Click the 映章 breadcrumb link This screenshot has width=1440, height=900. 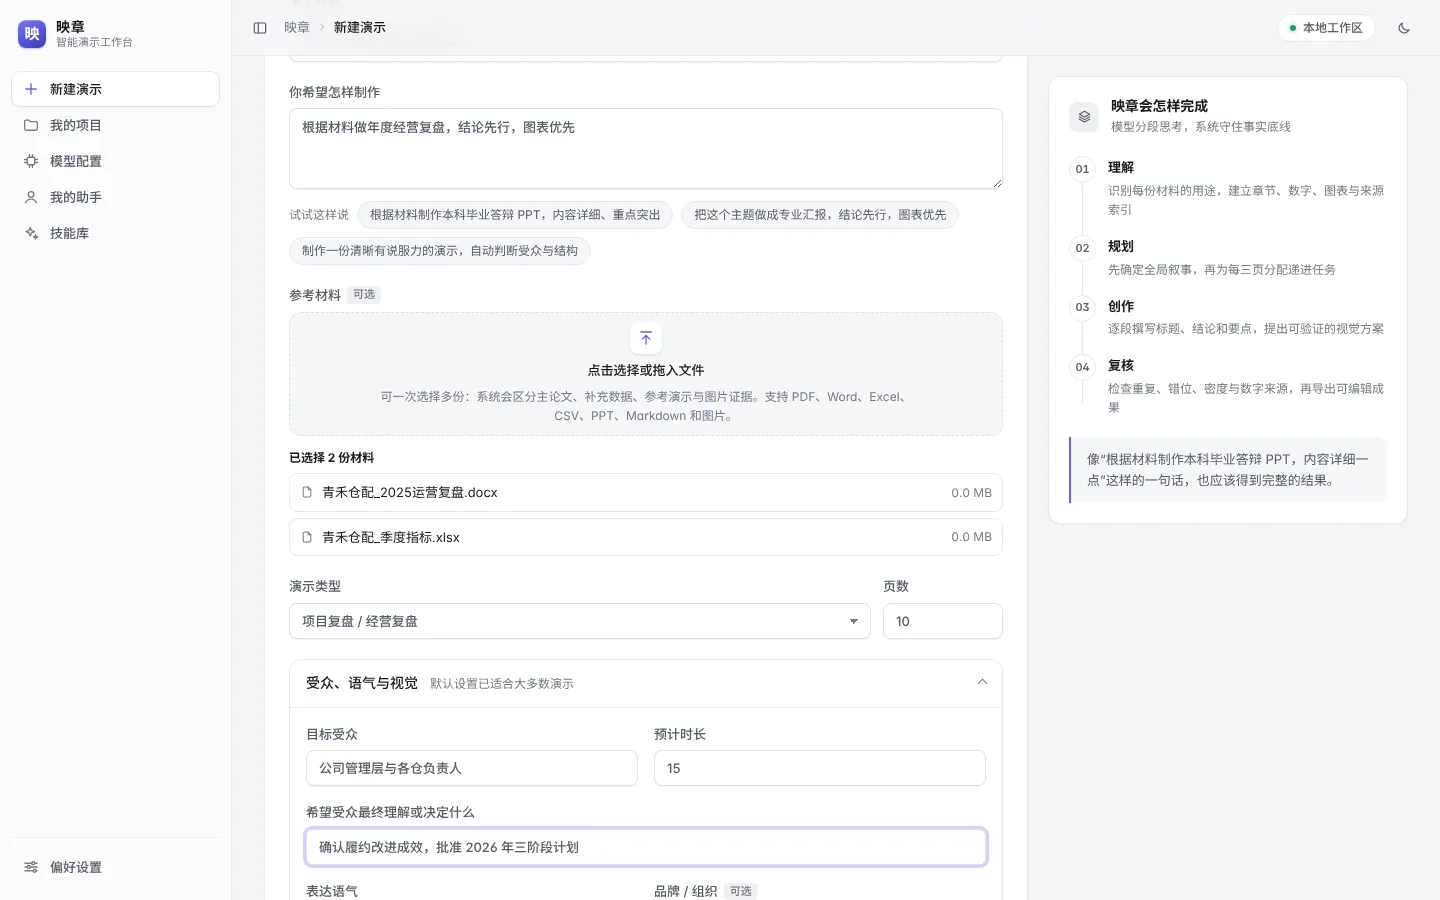[x=297, y=28]
